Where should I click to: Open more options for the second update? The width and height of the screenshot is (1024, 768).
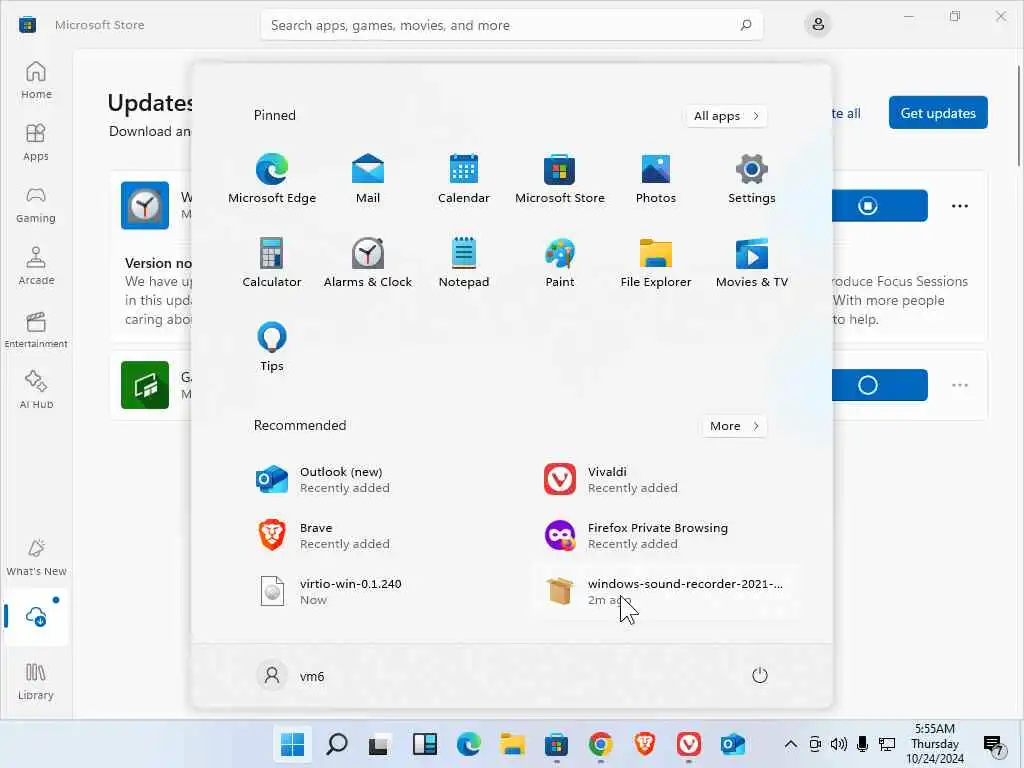coord(959,385)
